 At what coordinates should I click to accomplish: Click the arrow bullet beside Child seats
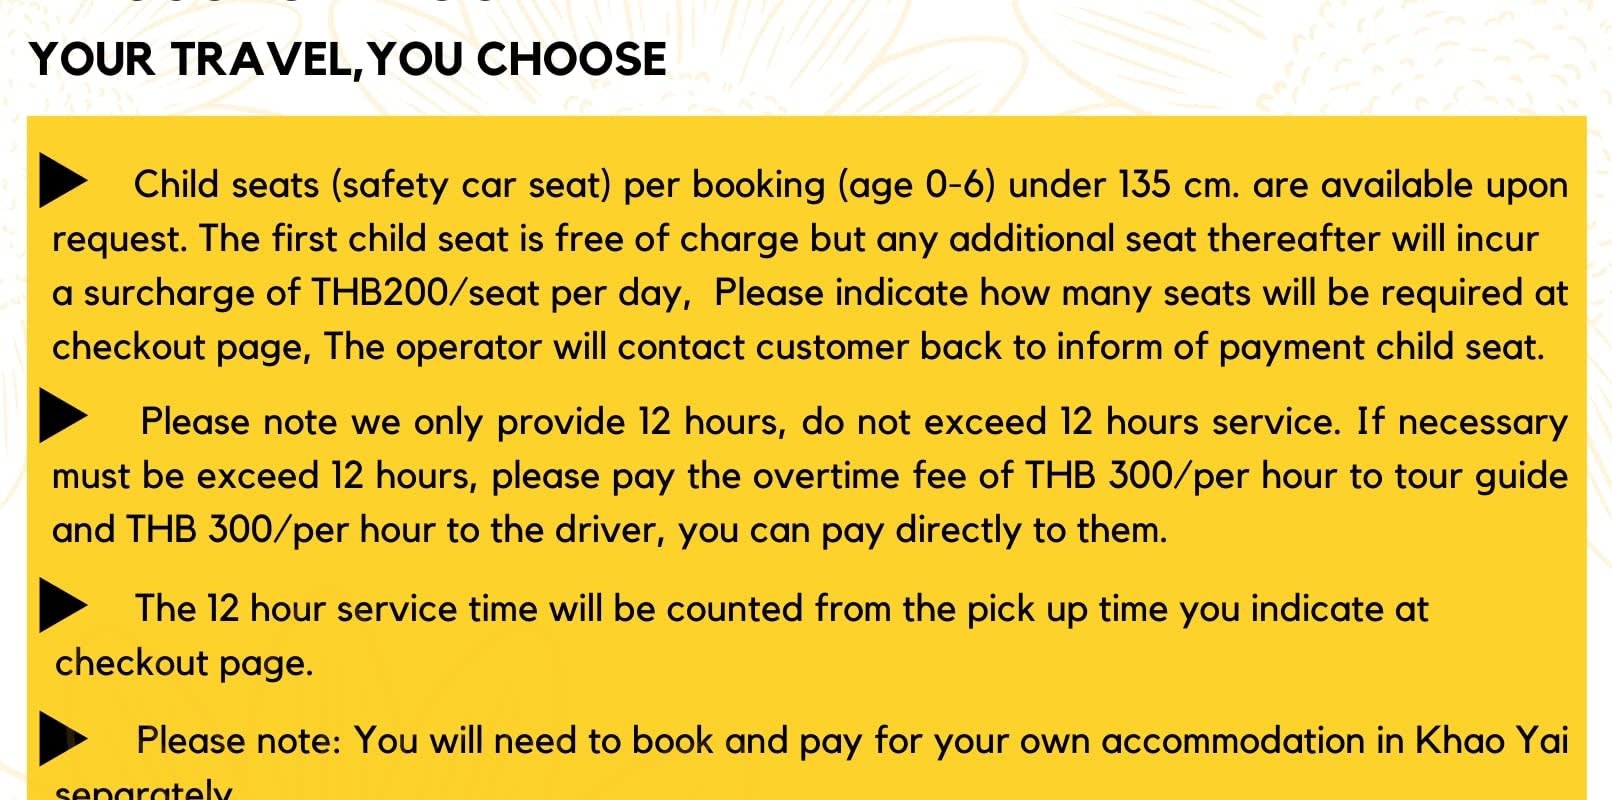pyautogui.click(x=62, y=183)
